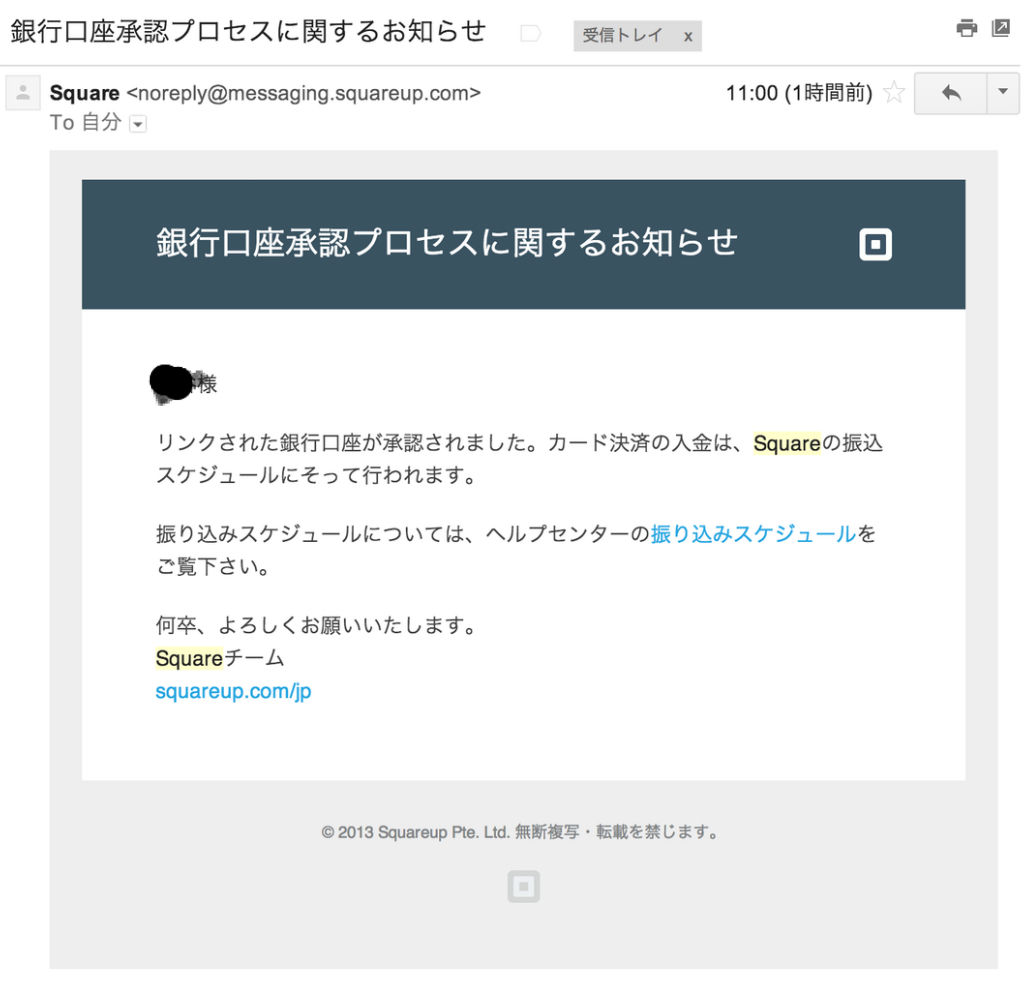The image size is (1024, 991).
Task: Open the squareup.com/jp link
Action: coord(233,691)
